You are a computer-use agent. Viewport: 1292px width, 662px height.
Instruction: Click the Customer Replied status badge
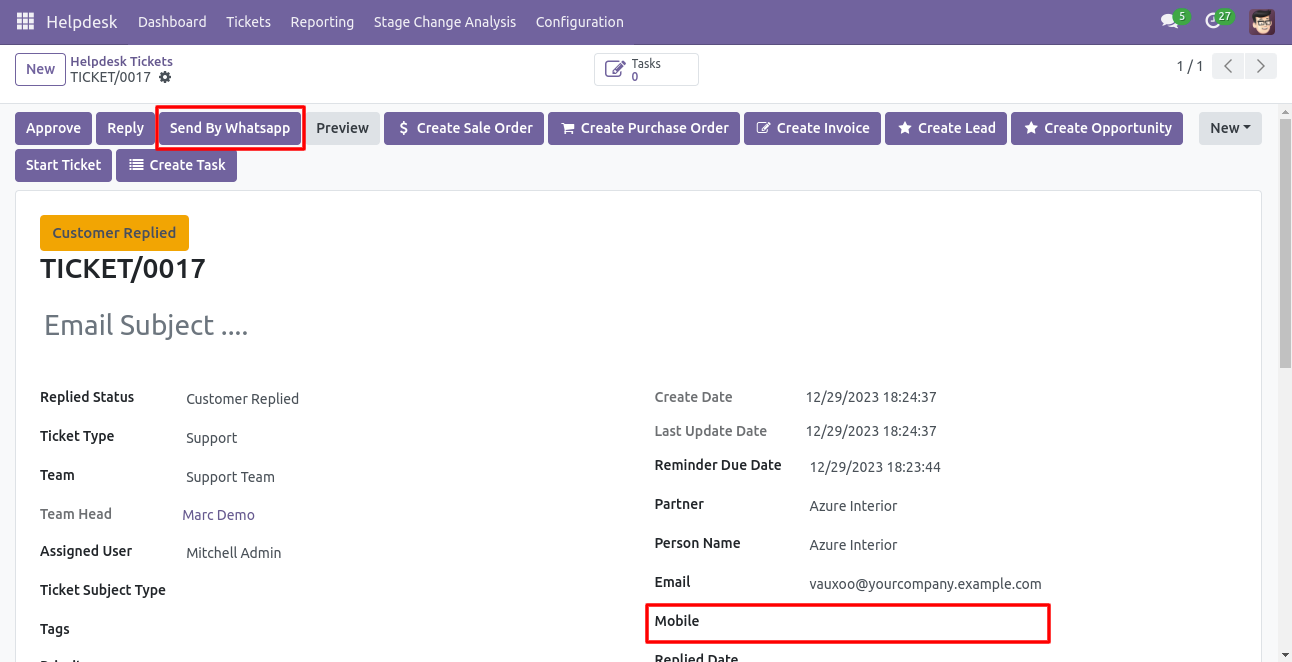114,233
